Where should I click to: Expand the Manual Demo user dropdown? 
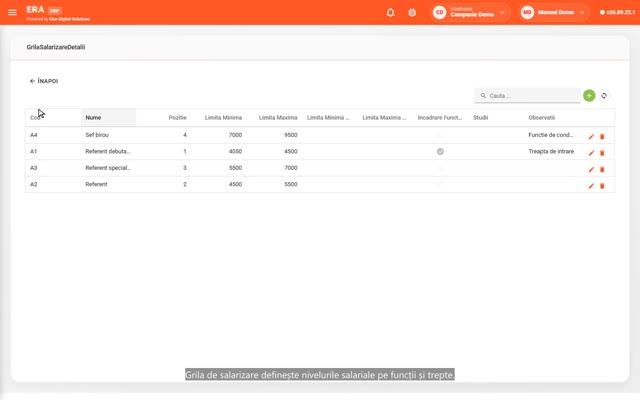(582, 13)
